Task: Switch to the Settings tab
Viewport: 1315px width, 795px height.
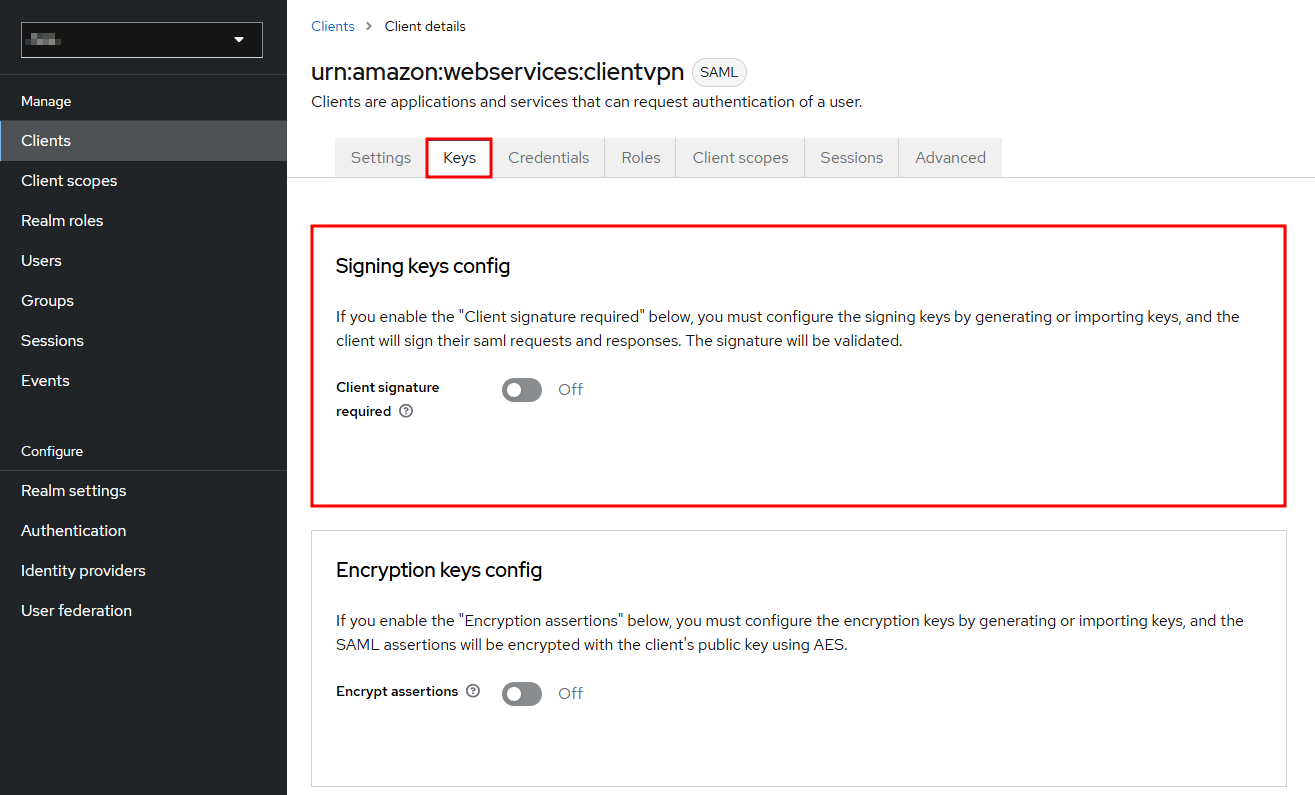Action: (x=381, y=158)
